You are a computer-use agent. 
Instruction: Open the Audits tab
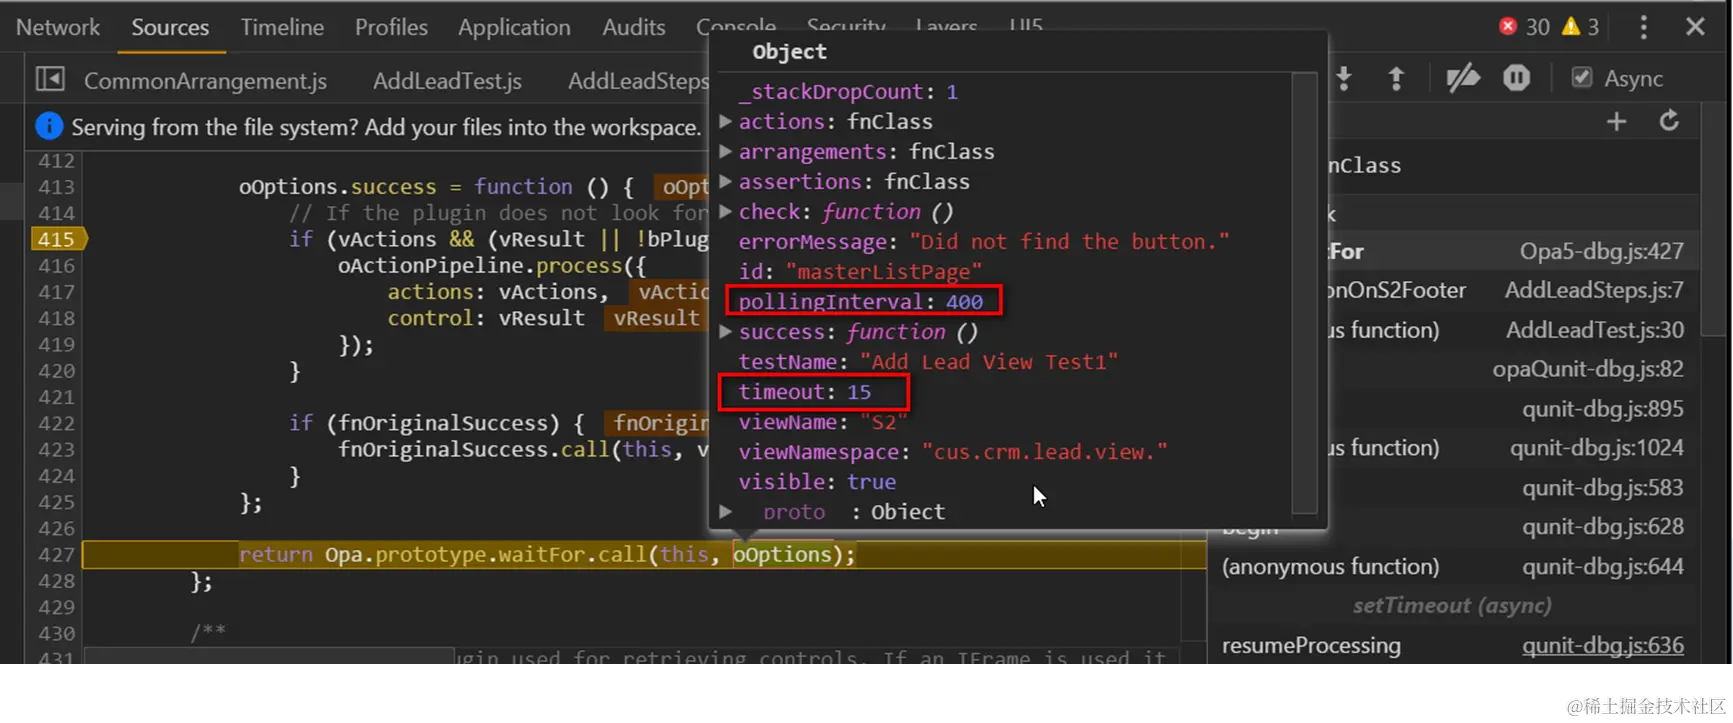633,27
